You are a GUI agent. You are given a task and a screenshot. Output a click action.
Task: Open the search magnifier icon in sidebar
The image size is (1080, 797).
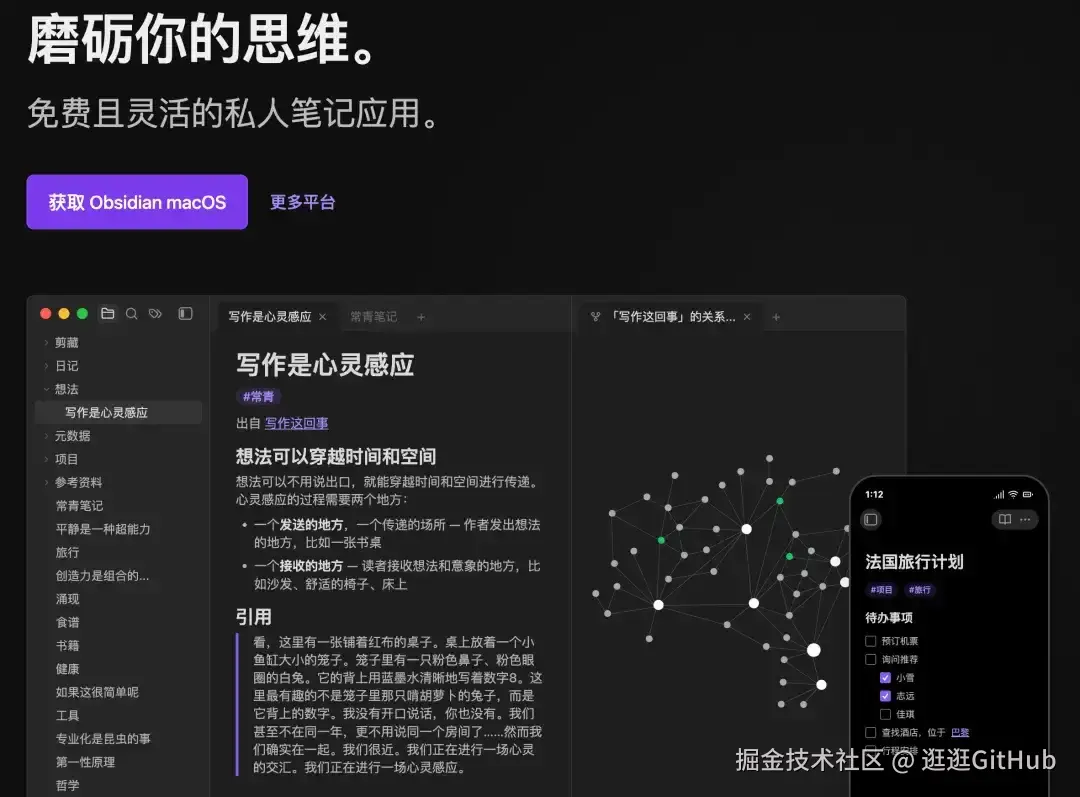(x=132, y=313)
